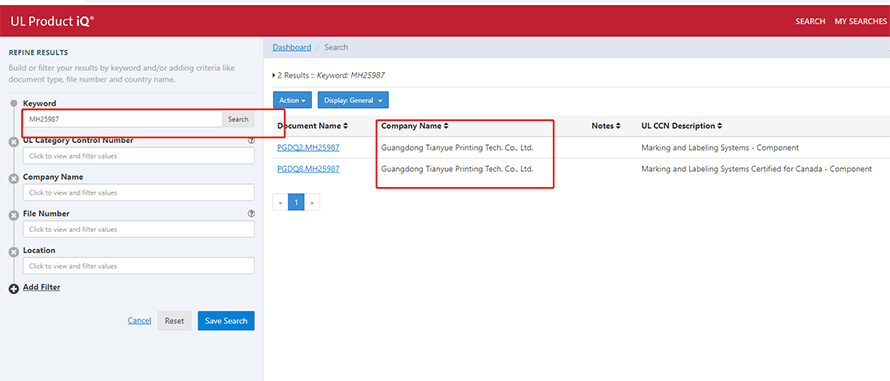Image resolution: width=890 pixels, height=381 pixels.
Task: Sort results by Company Name column
Action: [414, 125]
